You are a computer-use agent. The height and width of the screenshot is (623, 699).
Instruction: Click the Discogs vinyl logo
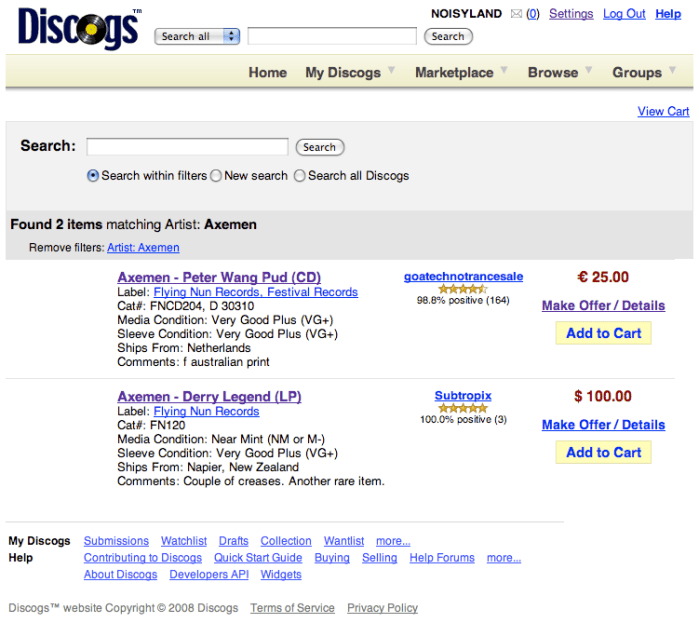[x=79, y=28]
